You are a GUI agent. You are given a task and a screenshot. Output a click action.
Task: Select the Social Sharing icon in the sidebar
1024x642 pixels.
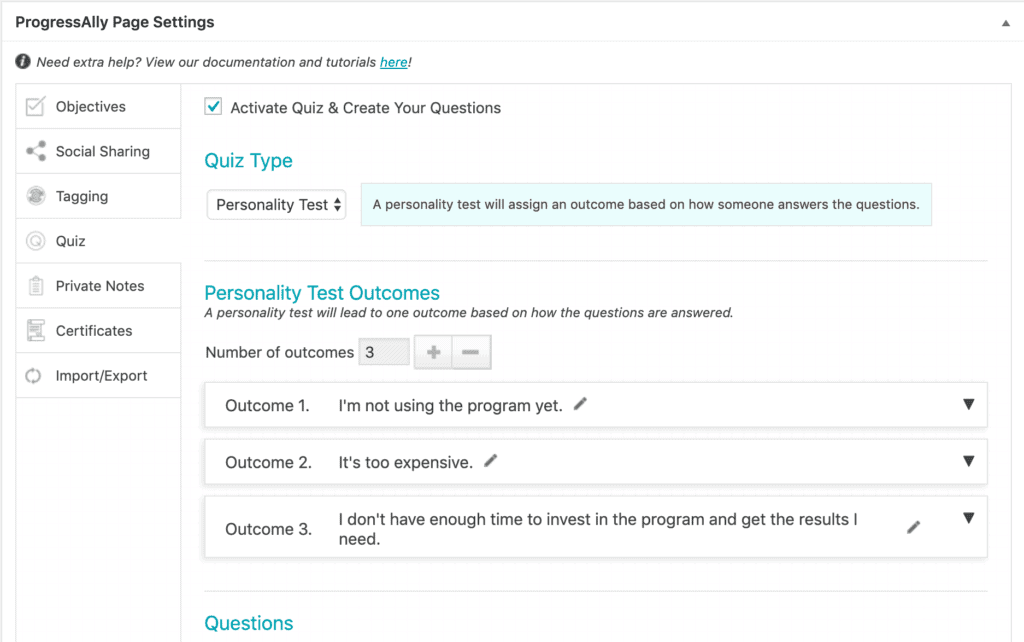(x=36, y=151)
